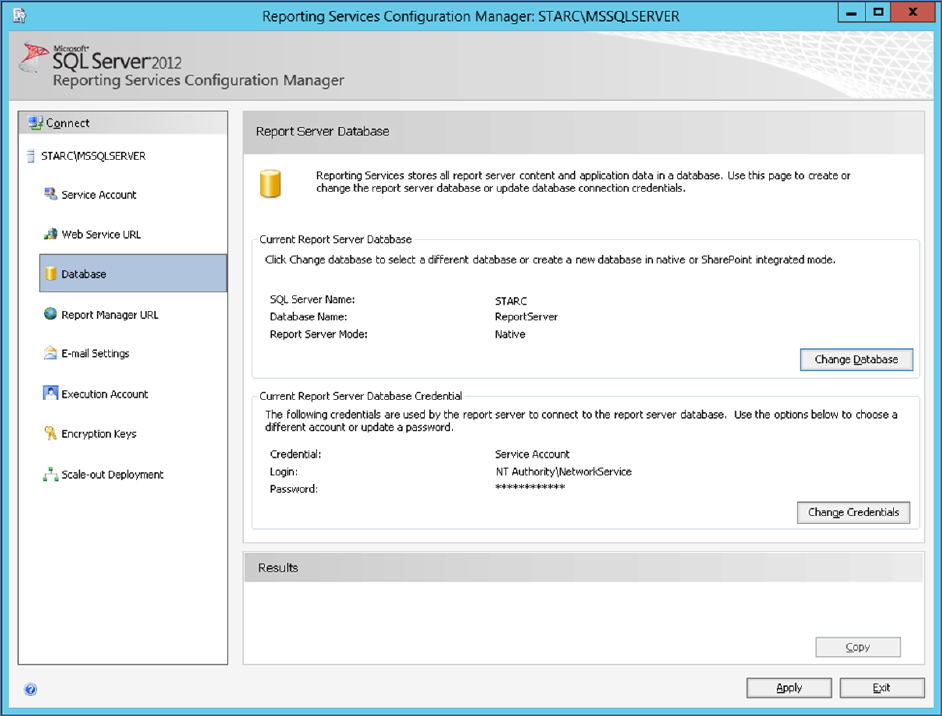This screenshot has height=716, width=942.
Task: Click the Scale-out Deployment network icon
Action: (50, 475)
